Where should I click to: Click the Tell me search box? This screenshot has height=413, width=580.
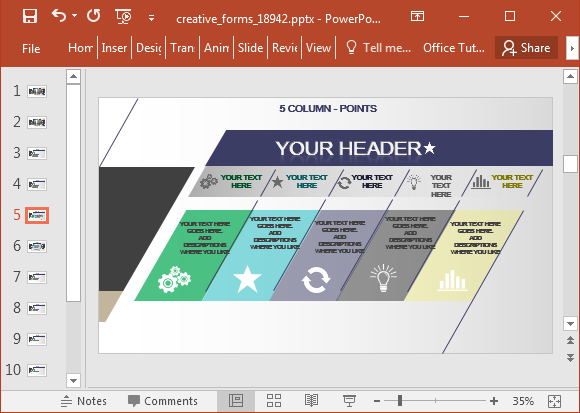point(378,48)
